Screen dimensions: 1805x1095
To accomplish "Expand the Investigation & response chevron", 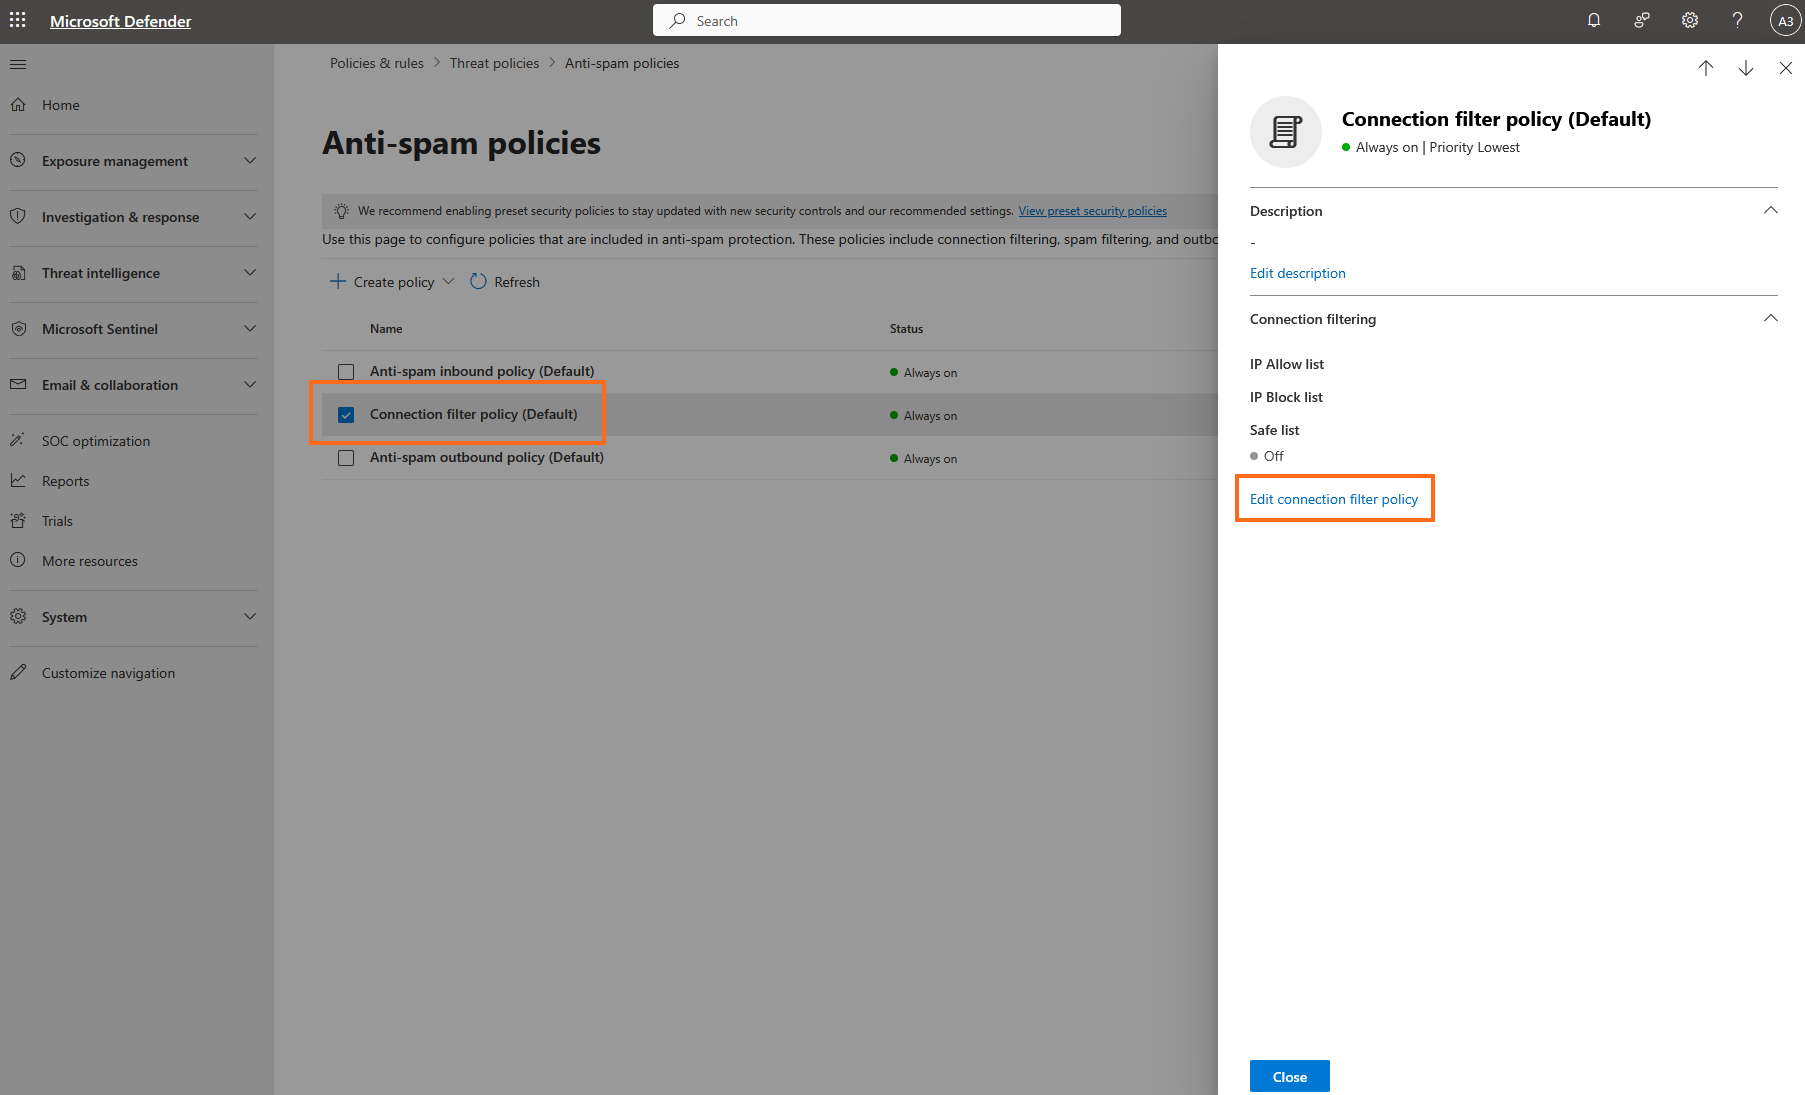I will (250, 216).
